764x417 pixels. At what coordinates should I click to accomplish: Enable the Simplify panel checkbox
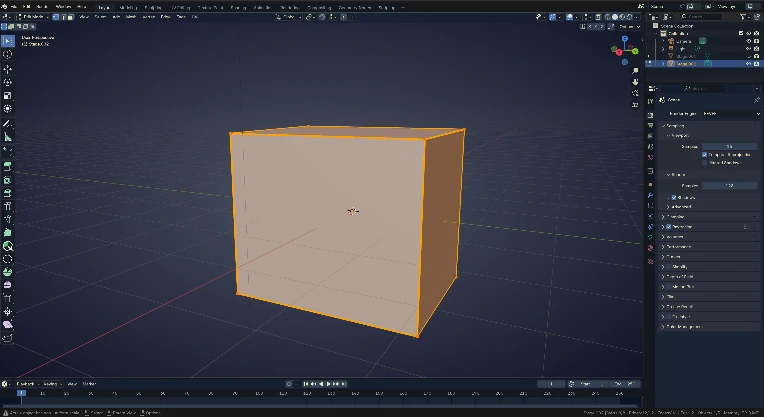(668, 266)
